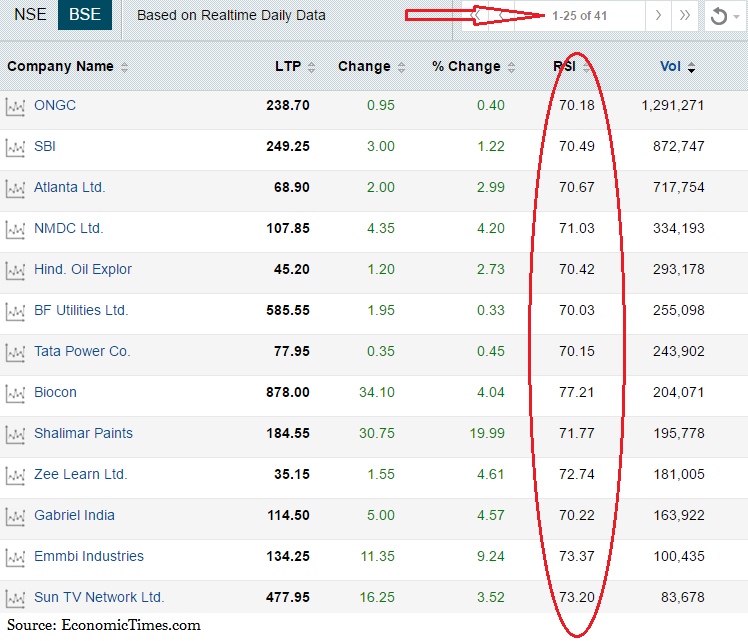Select the Zee Learn RSI value 72.74
This screenshot has width=748, height=641.
click(x=577, y=474)
